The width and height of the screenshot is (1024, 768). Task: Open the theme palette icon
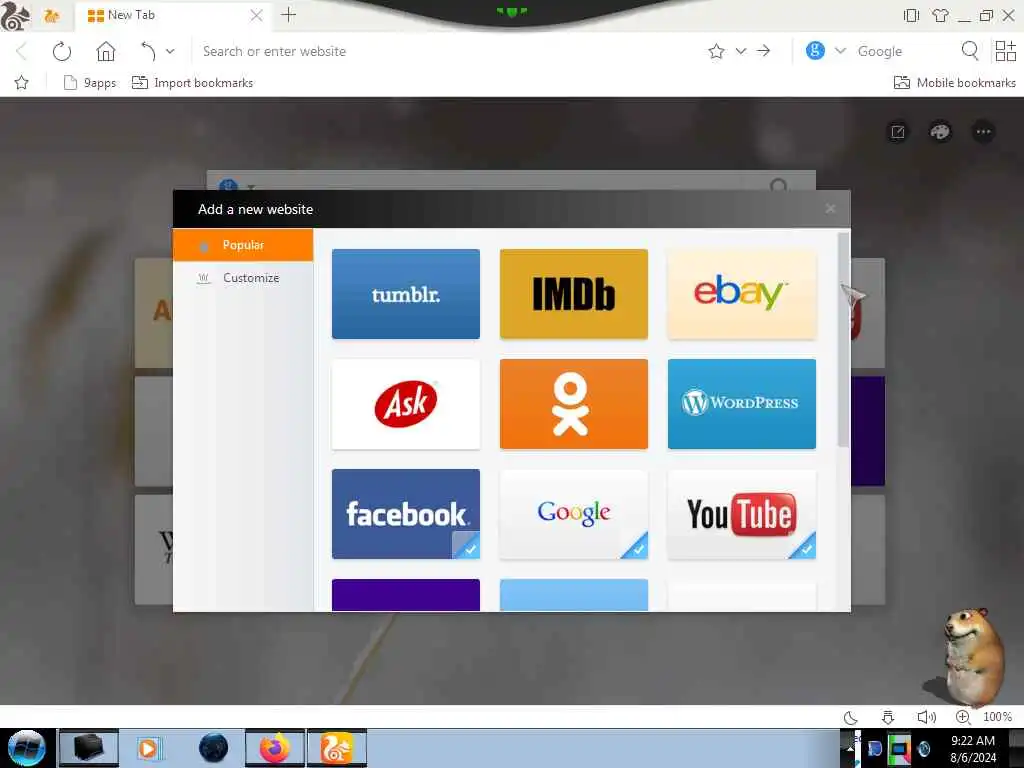[x=940, y=132]
